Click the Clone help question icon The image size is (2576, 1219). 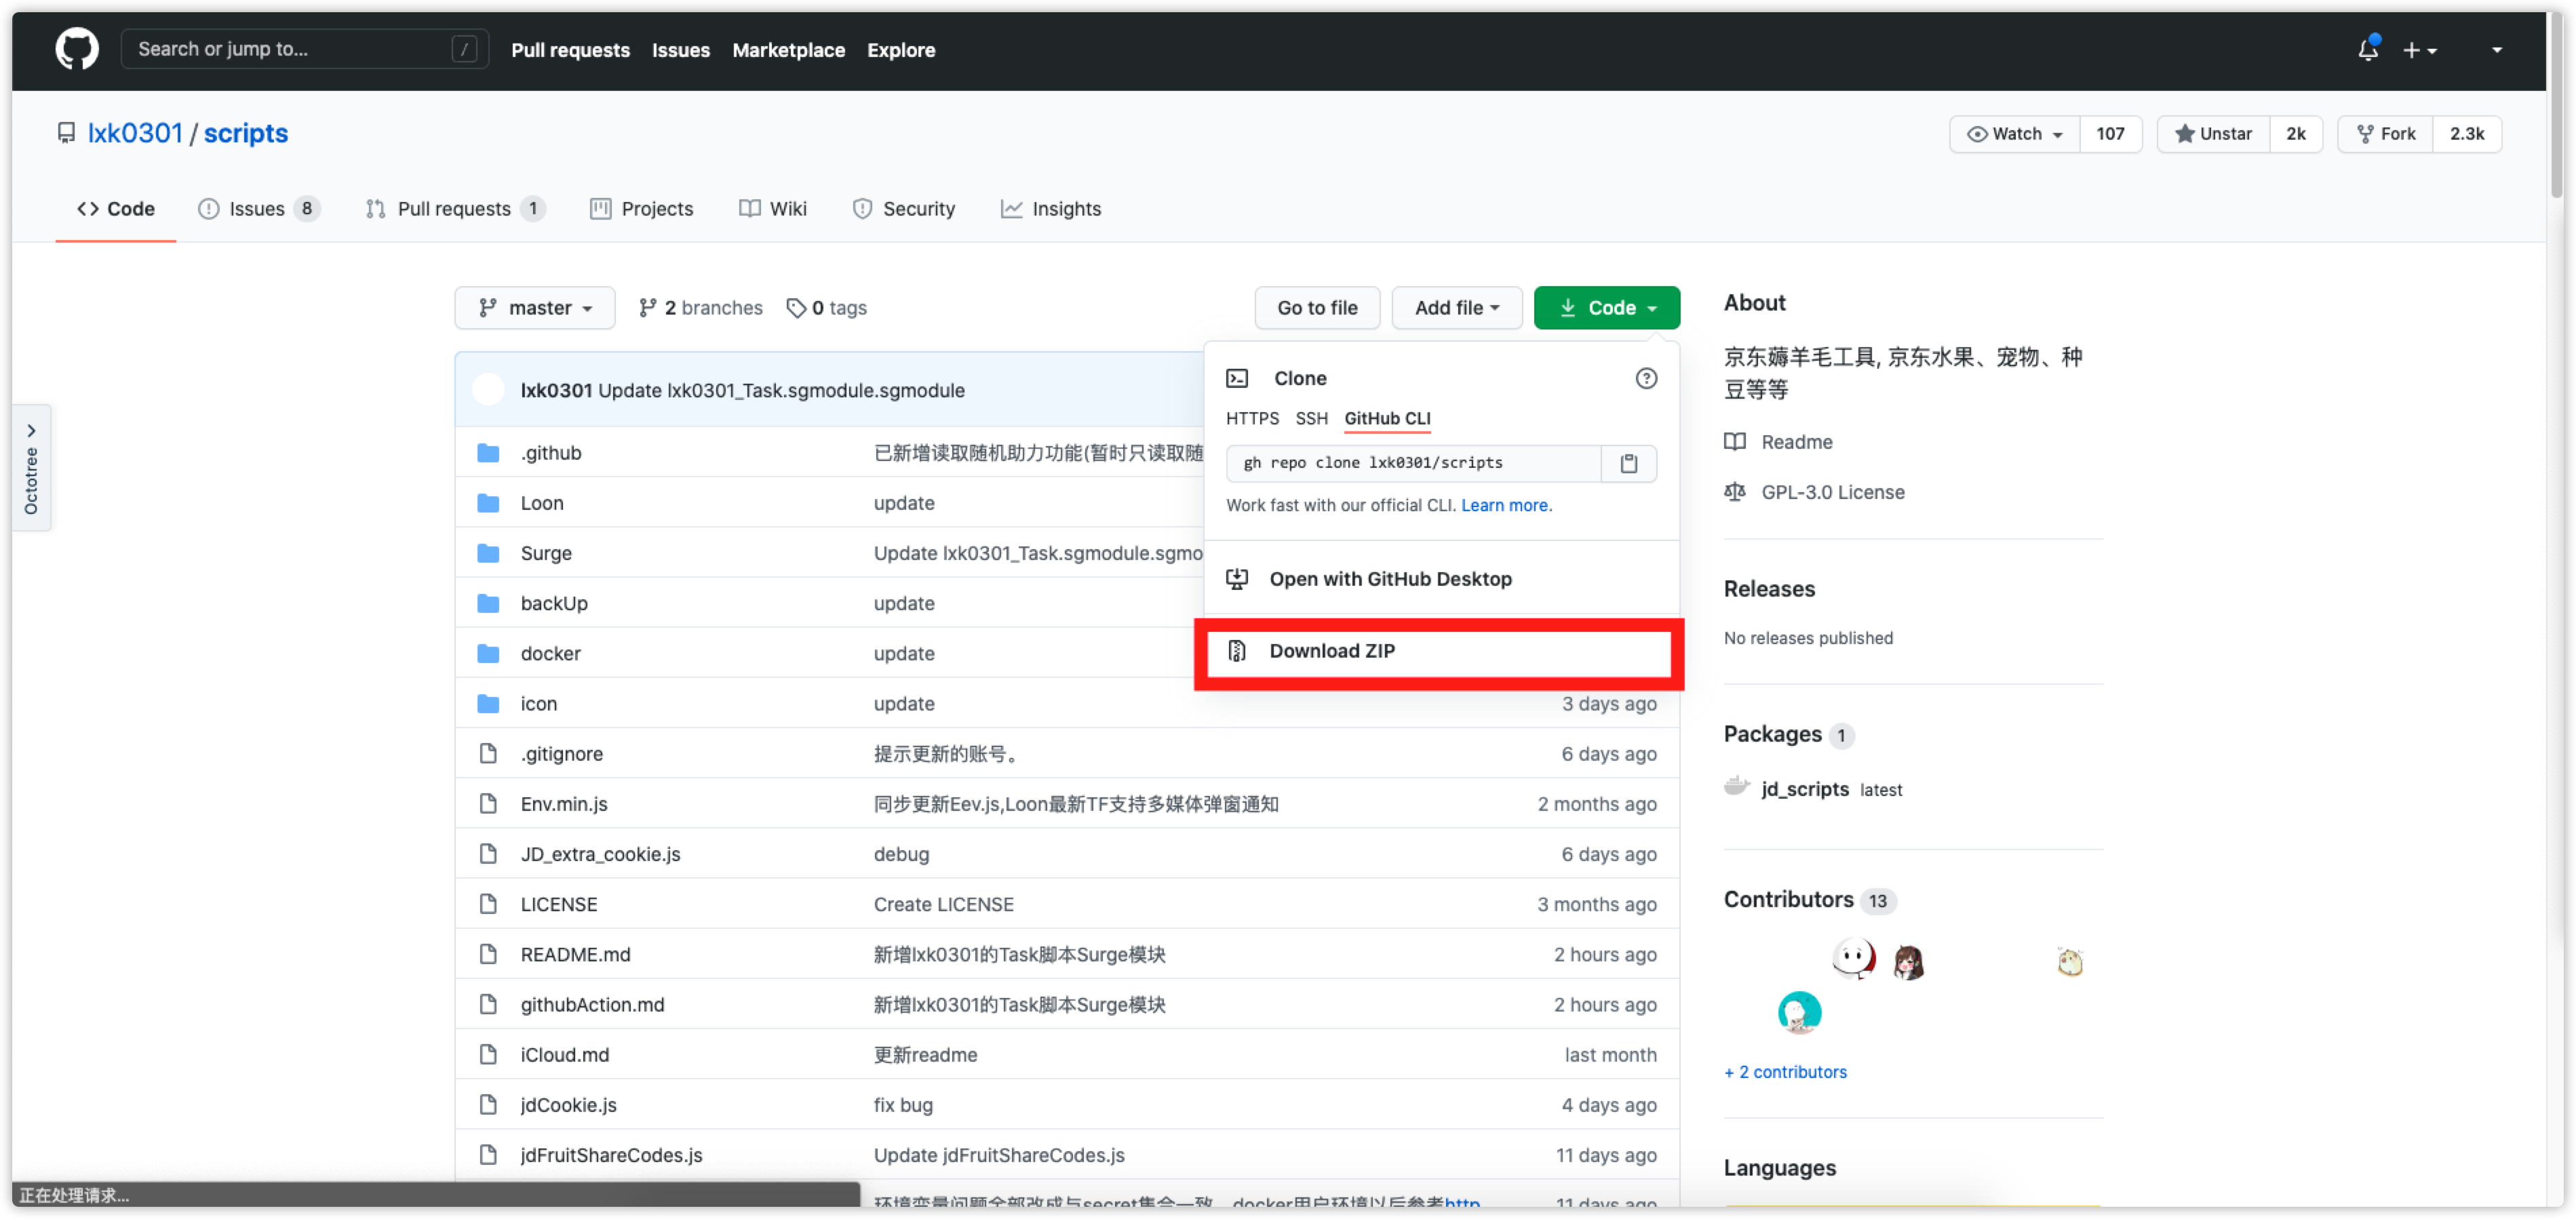point(1645,378)
